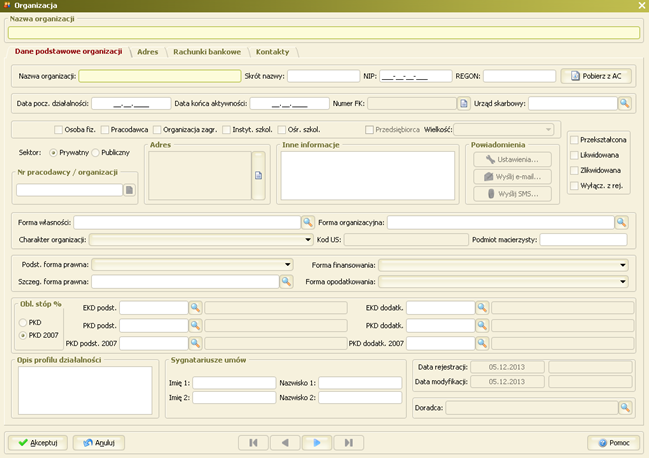Go to last record

(349, 443)
